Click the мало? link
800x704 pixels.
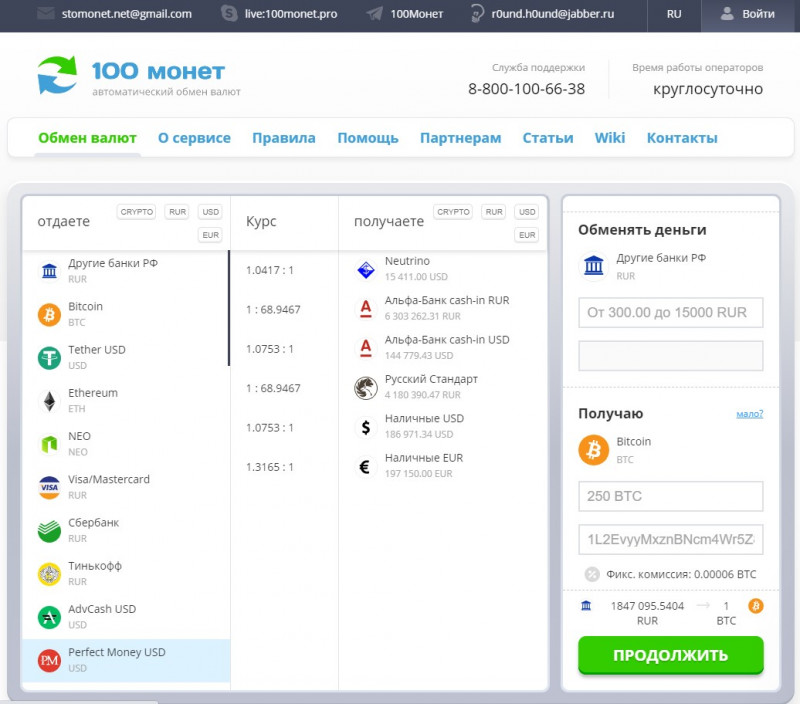tap(749, 414)
